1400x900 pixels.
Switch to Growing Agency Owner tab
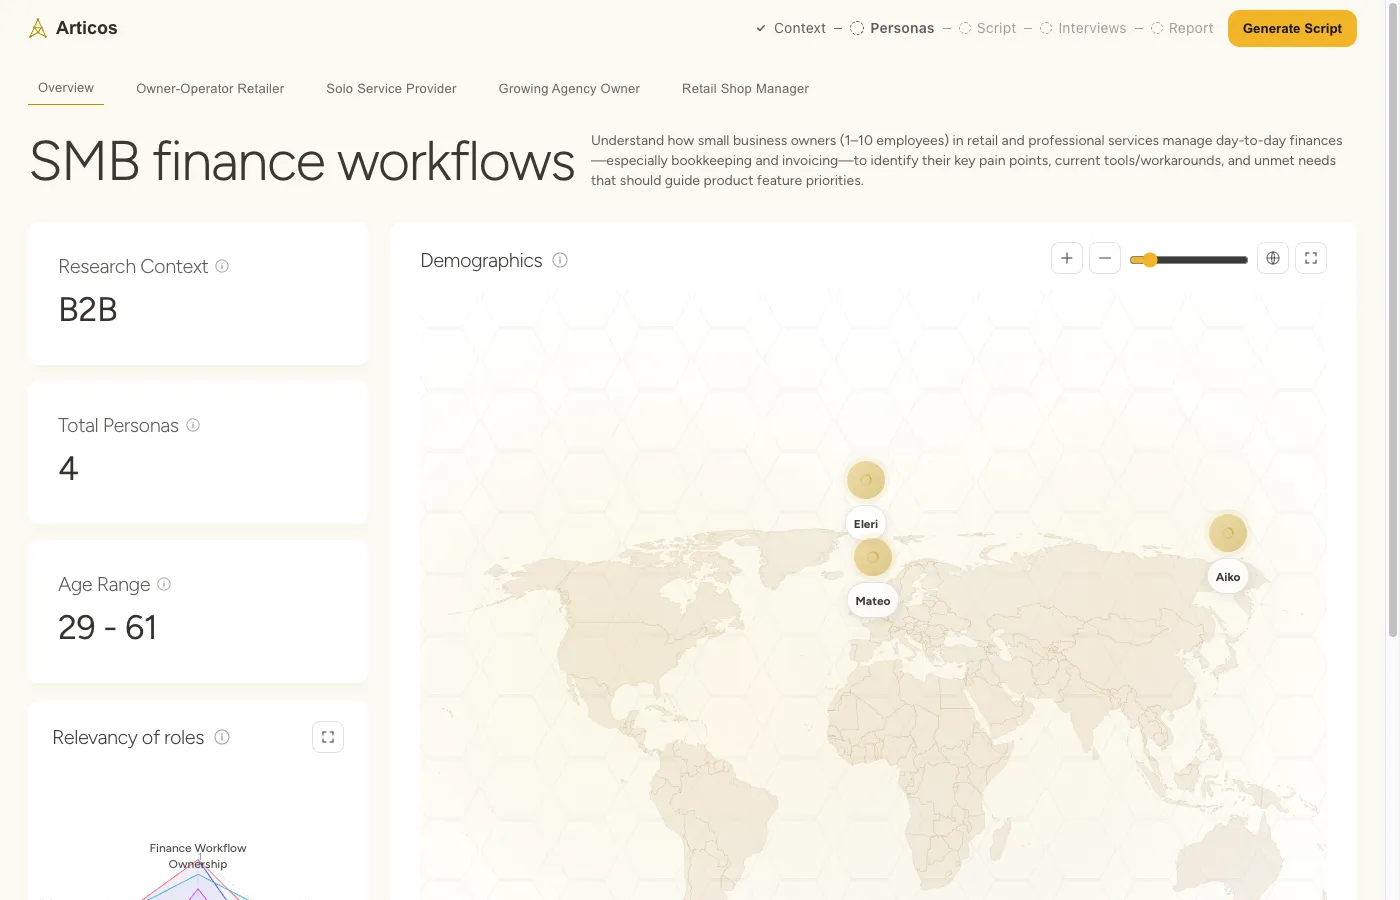click(569, 89)
